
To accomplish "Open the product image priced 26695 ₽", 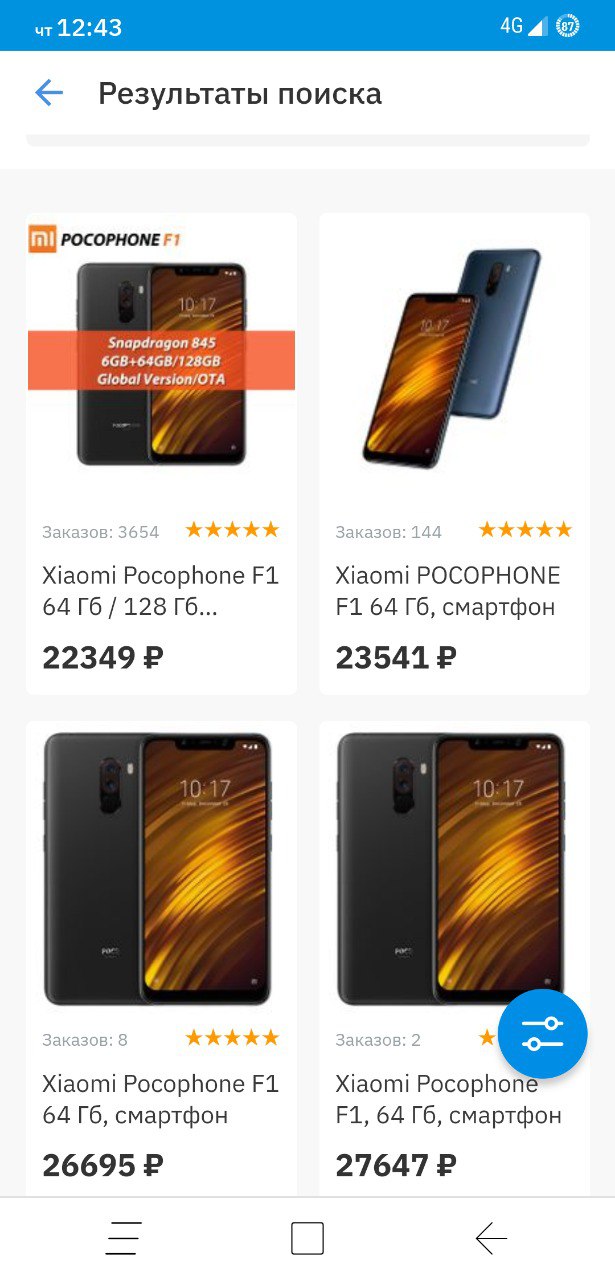I will 161,868.
